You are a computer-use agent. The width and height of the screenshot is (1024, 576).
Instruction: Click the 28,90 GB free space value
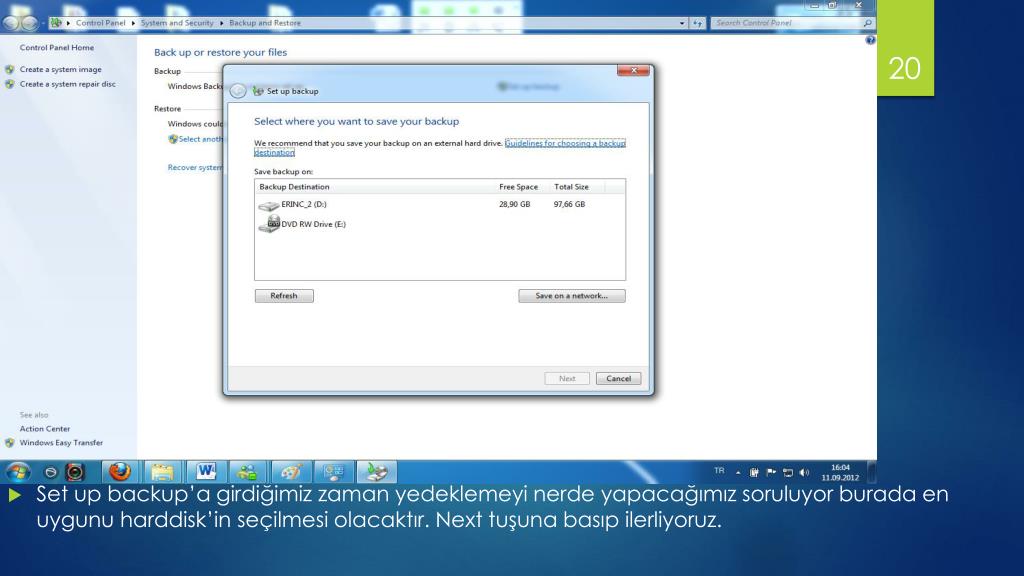point(515,204)
